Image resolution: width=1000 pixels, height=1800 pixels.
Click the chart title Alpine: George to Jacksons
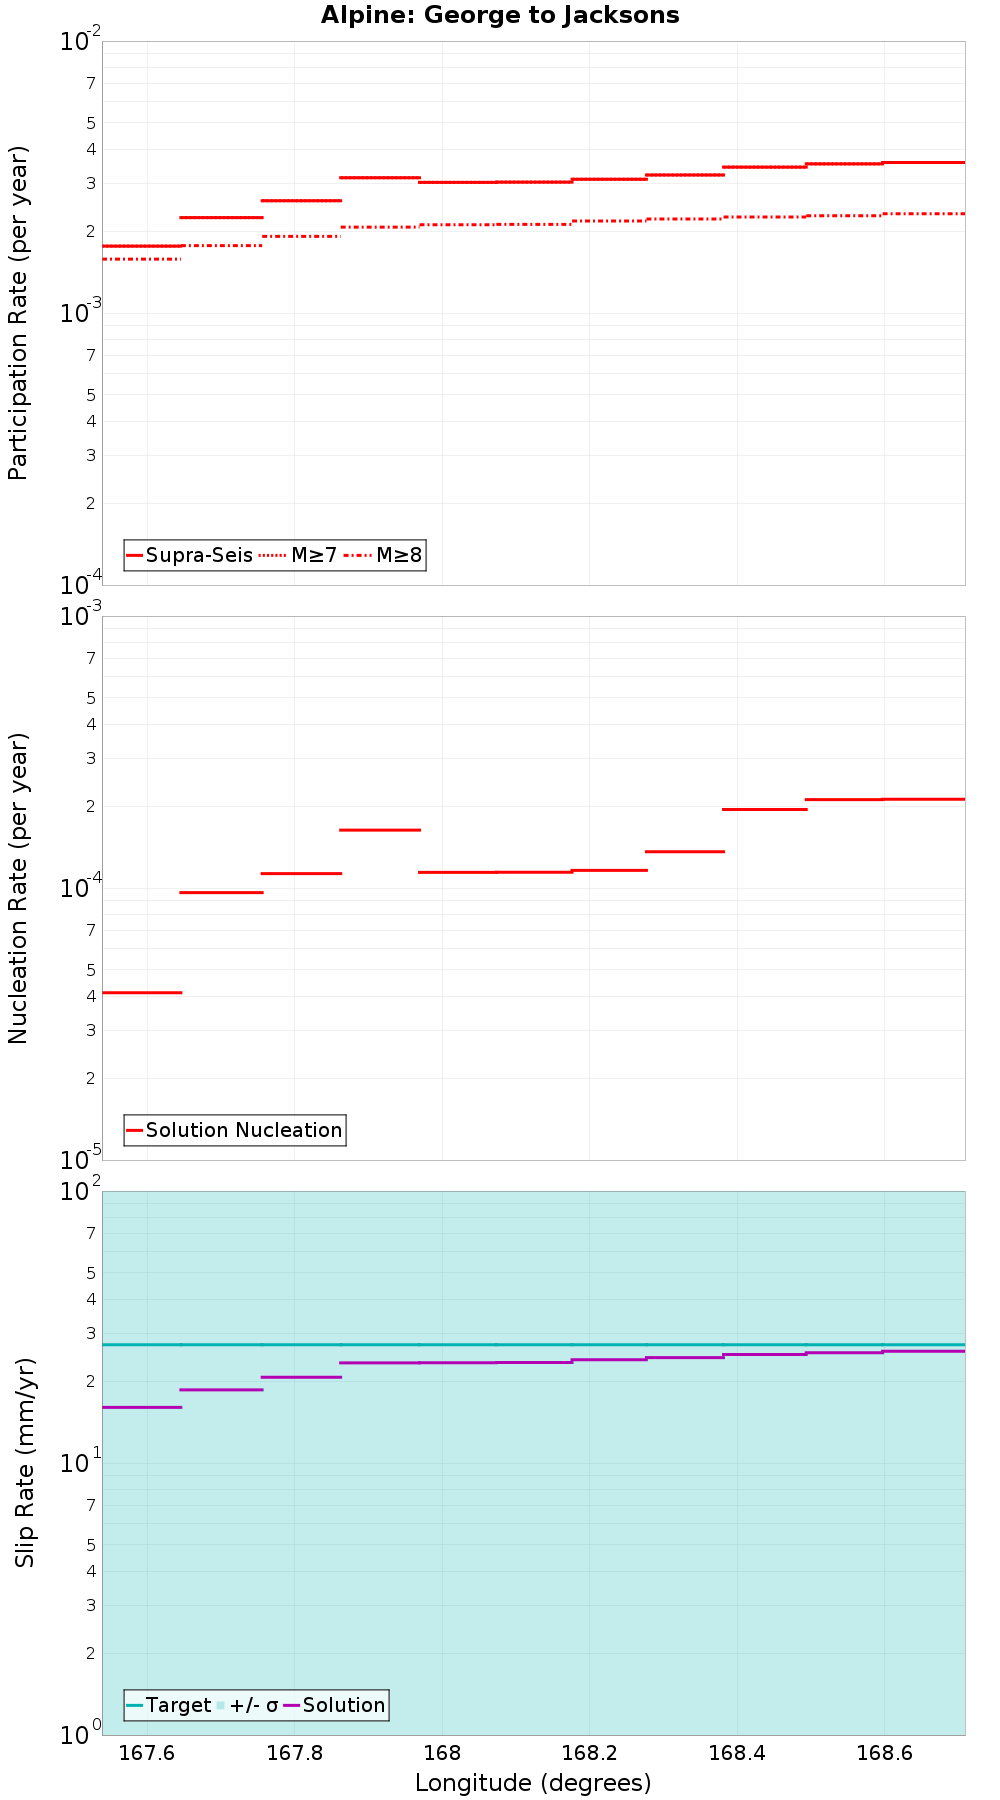(x=500, y=15)
